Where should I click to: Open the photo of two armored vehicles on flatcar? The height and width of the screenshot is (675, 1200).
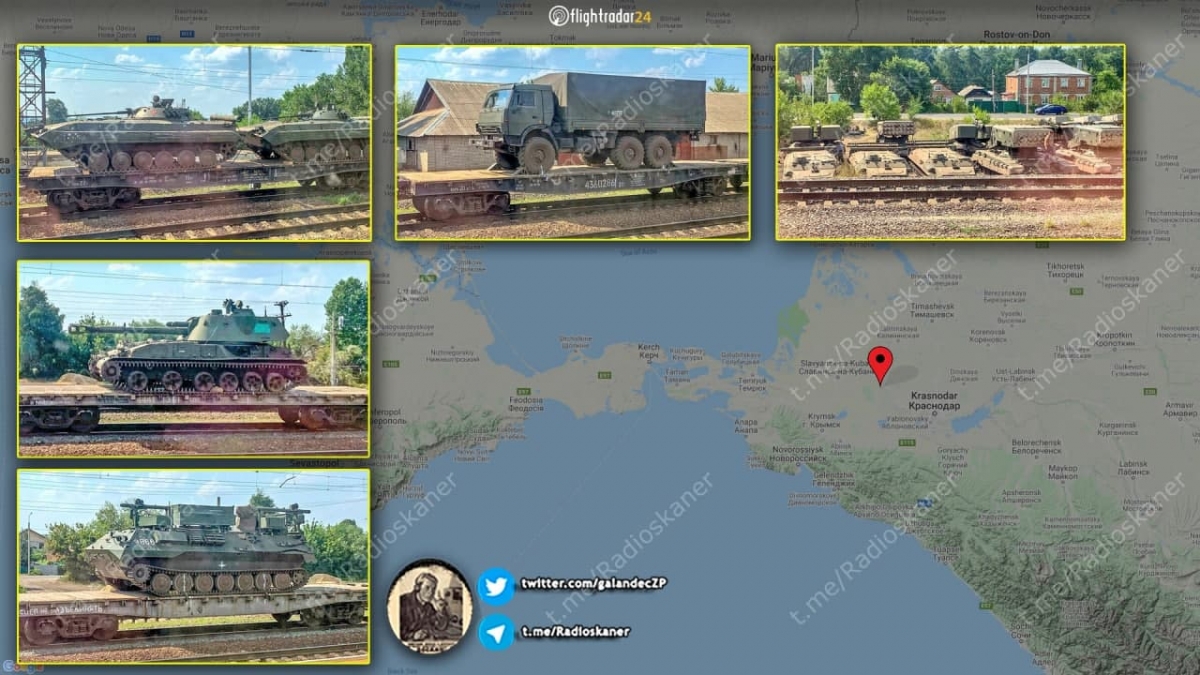point(194,142)
